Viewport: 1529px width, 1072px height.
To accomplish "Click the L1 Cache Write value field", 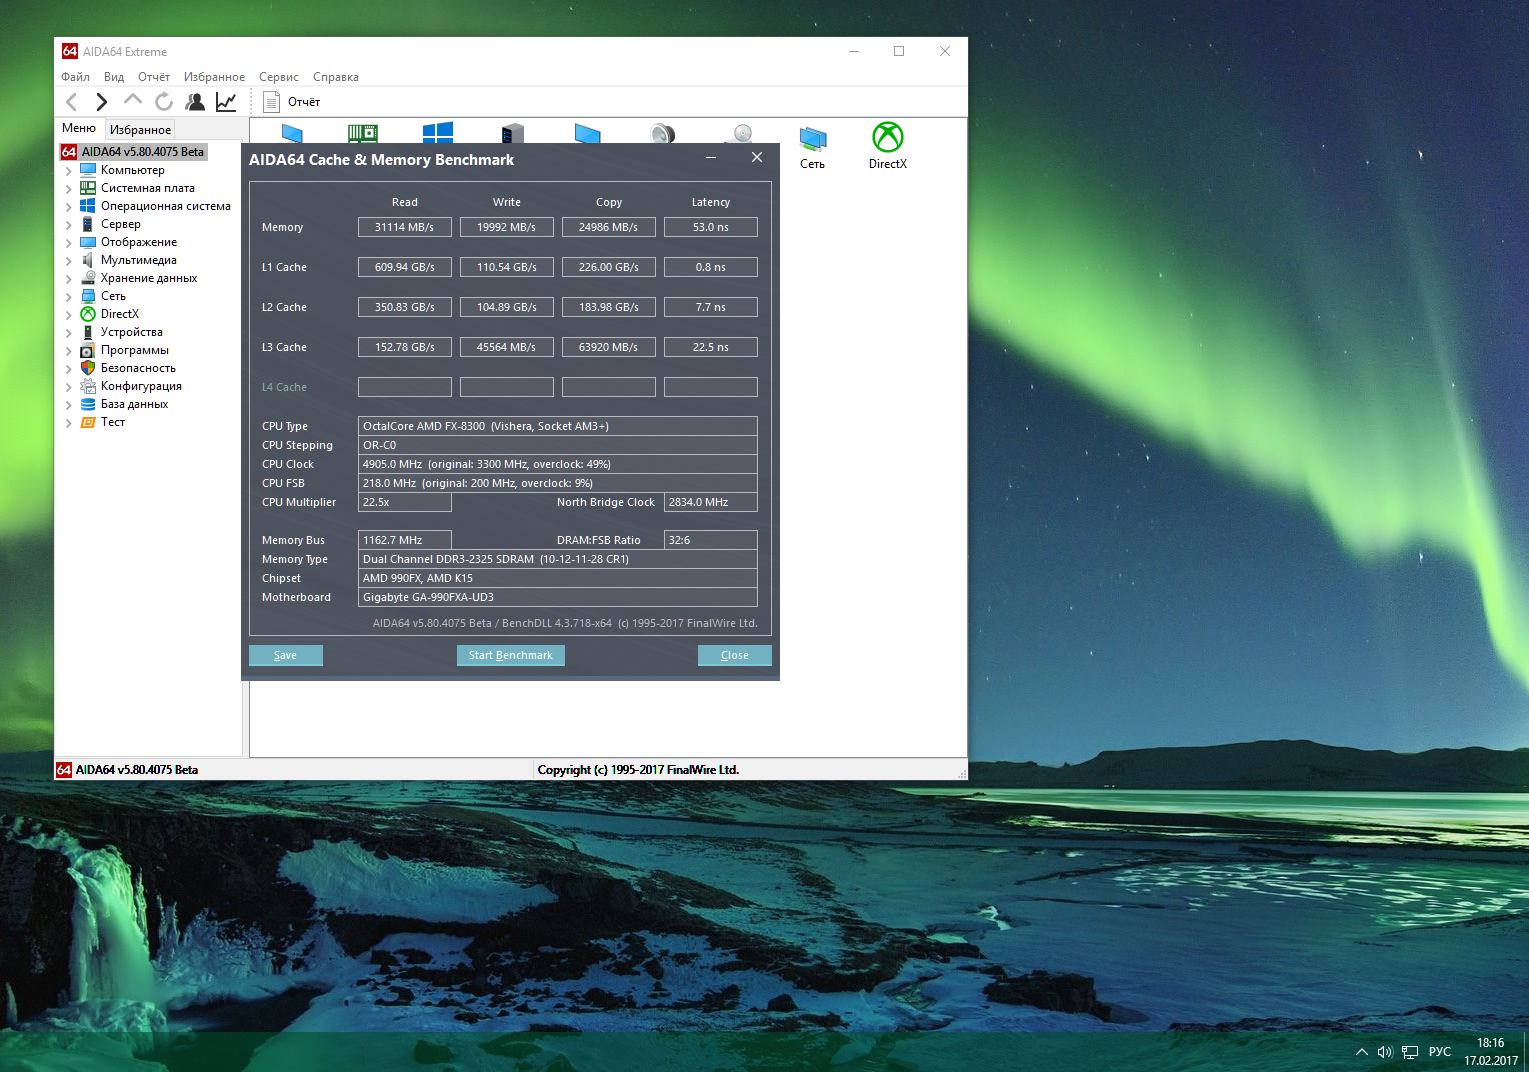I will [507, 267].
